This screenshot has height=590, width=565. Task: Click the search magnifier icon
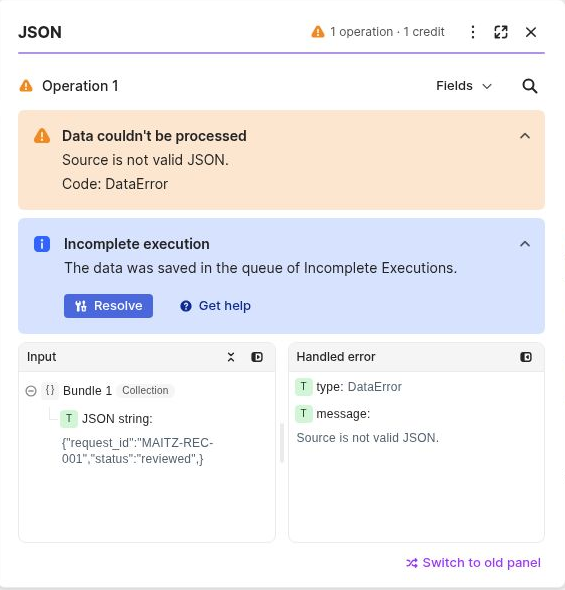click(530, 86)
